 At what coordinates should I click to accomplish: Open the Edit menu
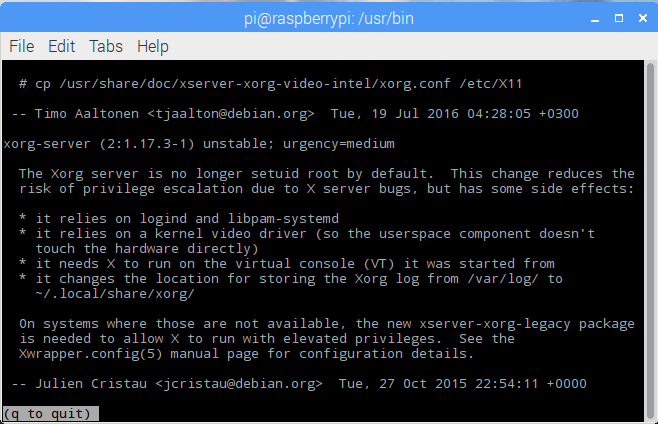tap(61, 46)
